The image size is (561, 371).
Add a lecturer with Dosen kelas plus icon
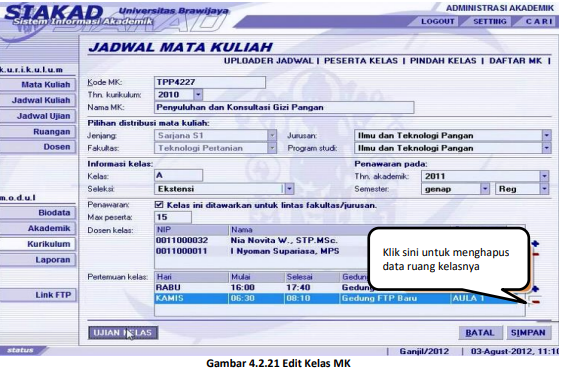click(535, 244)
